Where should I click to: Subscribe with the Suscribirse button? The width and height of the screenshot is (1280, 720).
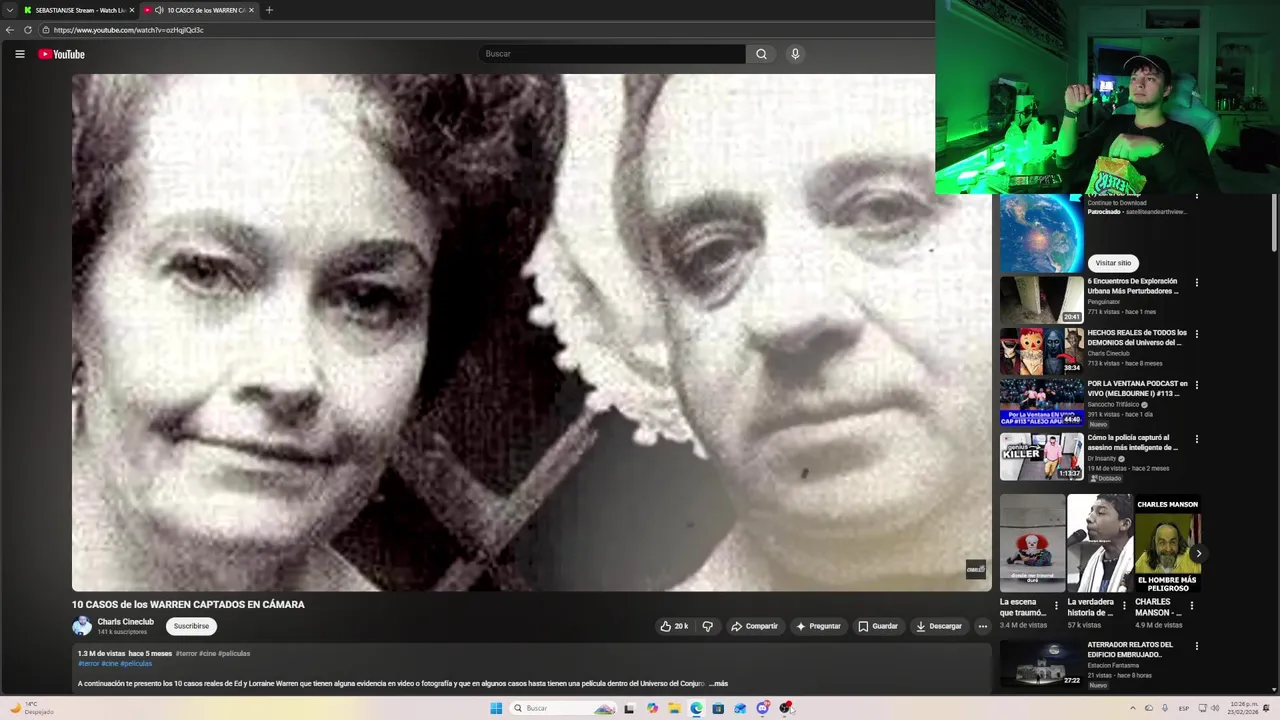click(x=191, y=626)
